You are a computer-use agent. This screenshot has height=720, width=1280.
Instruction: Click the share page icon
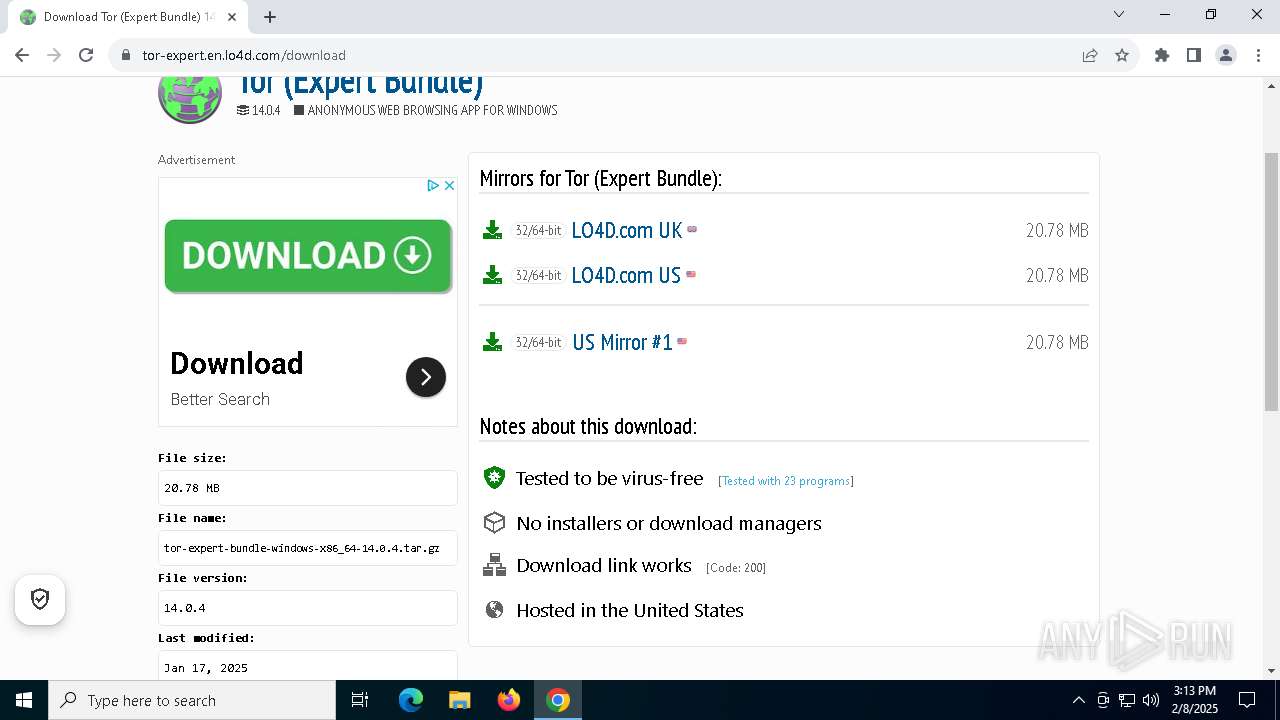coord(1090,55)
